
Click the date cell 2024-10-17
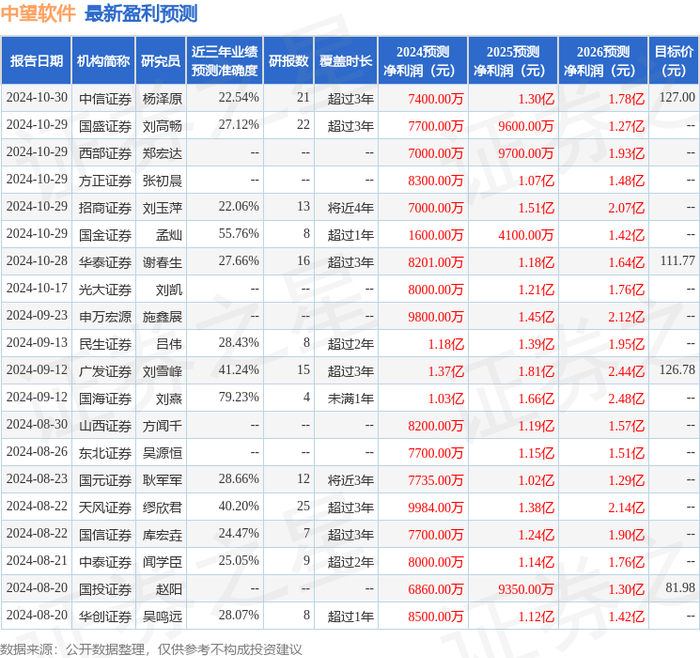tap(37, 288)
